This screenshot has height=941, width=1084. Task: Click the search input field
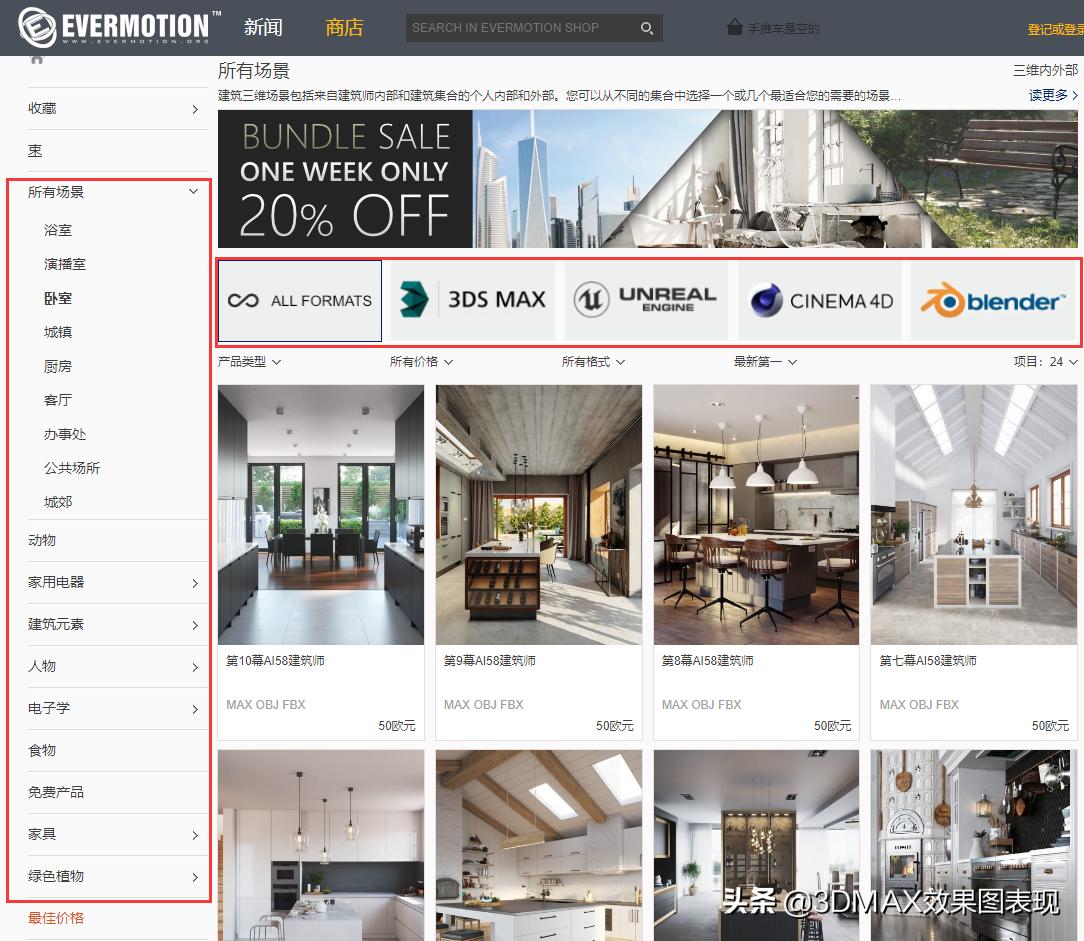pos(522,28)
